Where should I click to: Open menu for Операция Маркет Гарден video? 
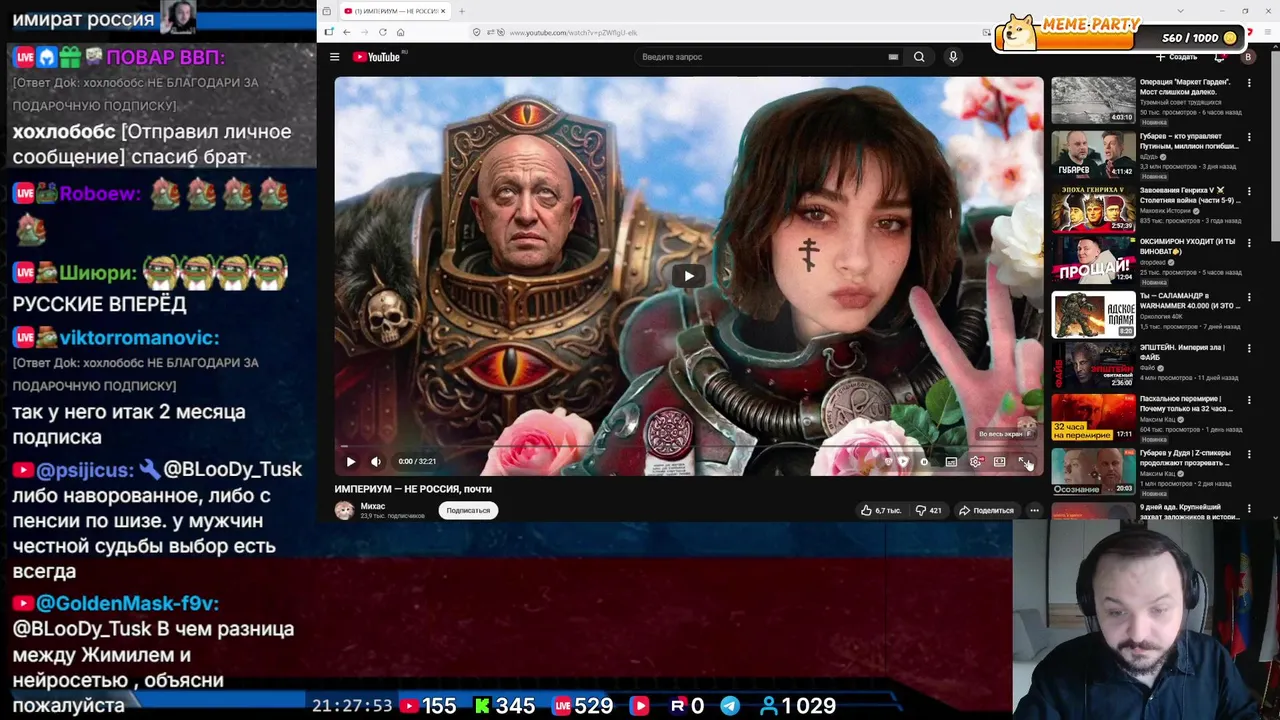point(1249,84)
